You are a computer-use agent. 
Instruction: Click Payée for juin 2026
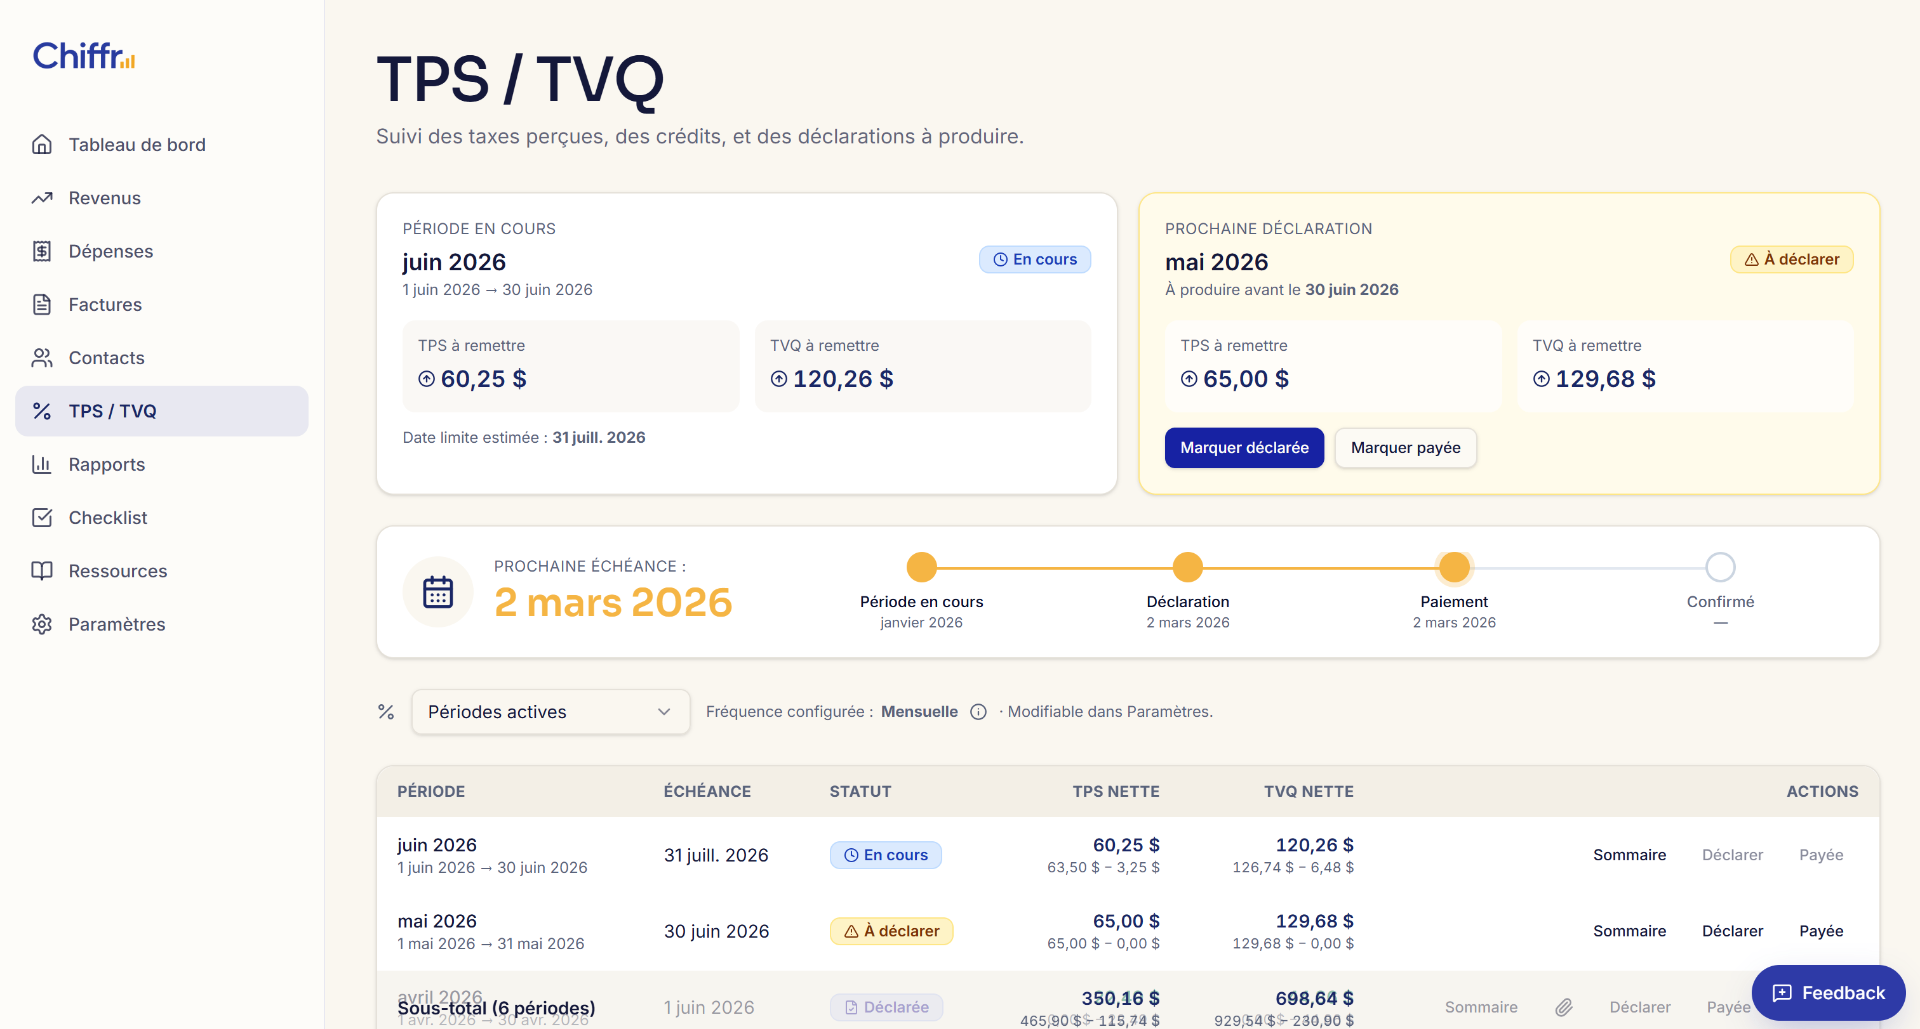(1821, 855)
